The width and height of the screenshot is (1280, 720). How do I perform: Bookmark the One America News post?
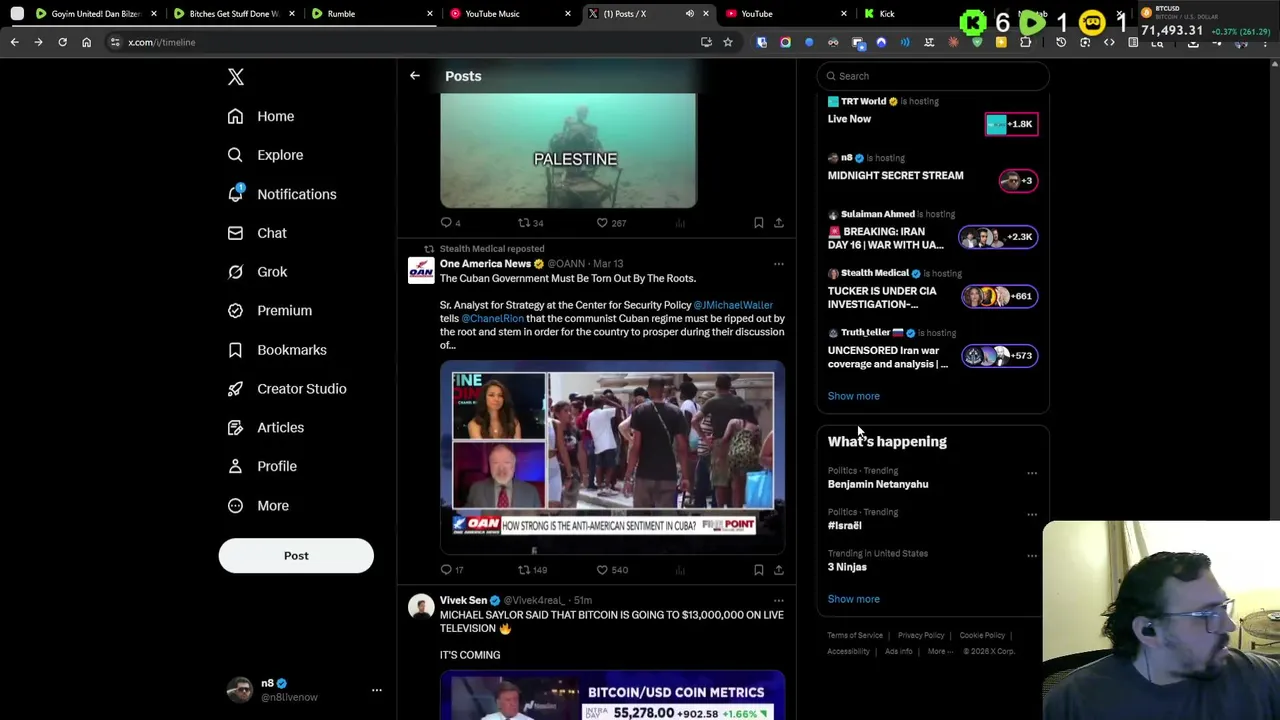[x=758, y=570]
